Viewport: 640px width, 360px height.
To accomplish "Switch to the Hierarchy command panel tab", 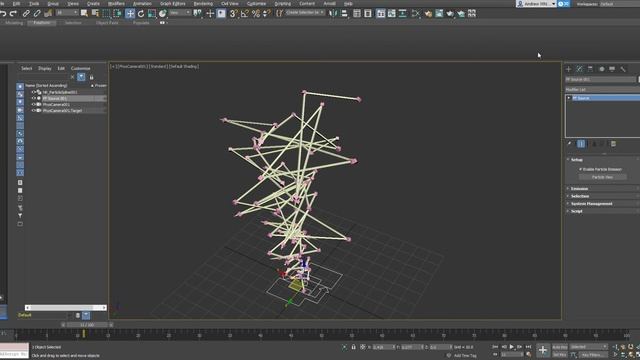I will (590, 69).
